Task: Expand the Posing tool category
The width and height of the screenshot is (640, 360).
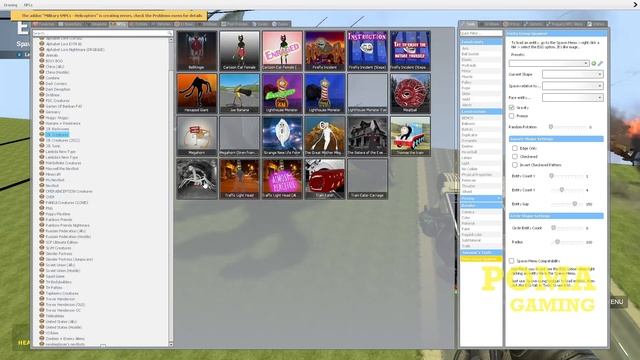Action: [x=481, y=198]
